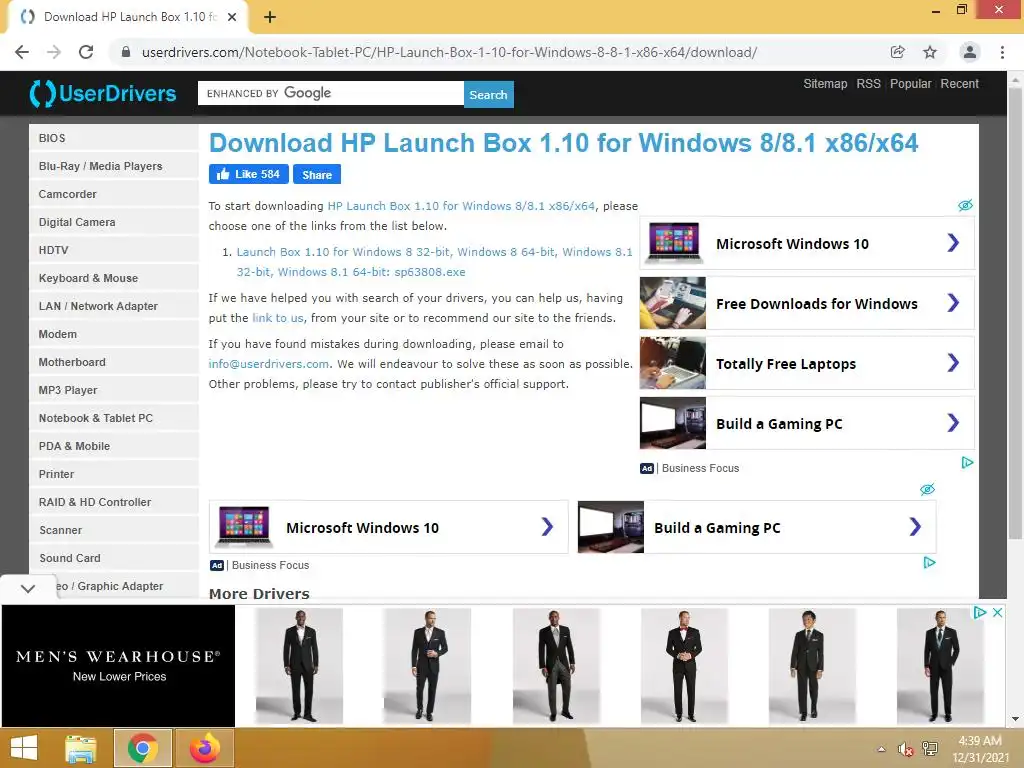
Task: Open the Sitemap link
Action: click(x=825, y=84)
